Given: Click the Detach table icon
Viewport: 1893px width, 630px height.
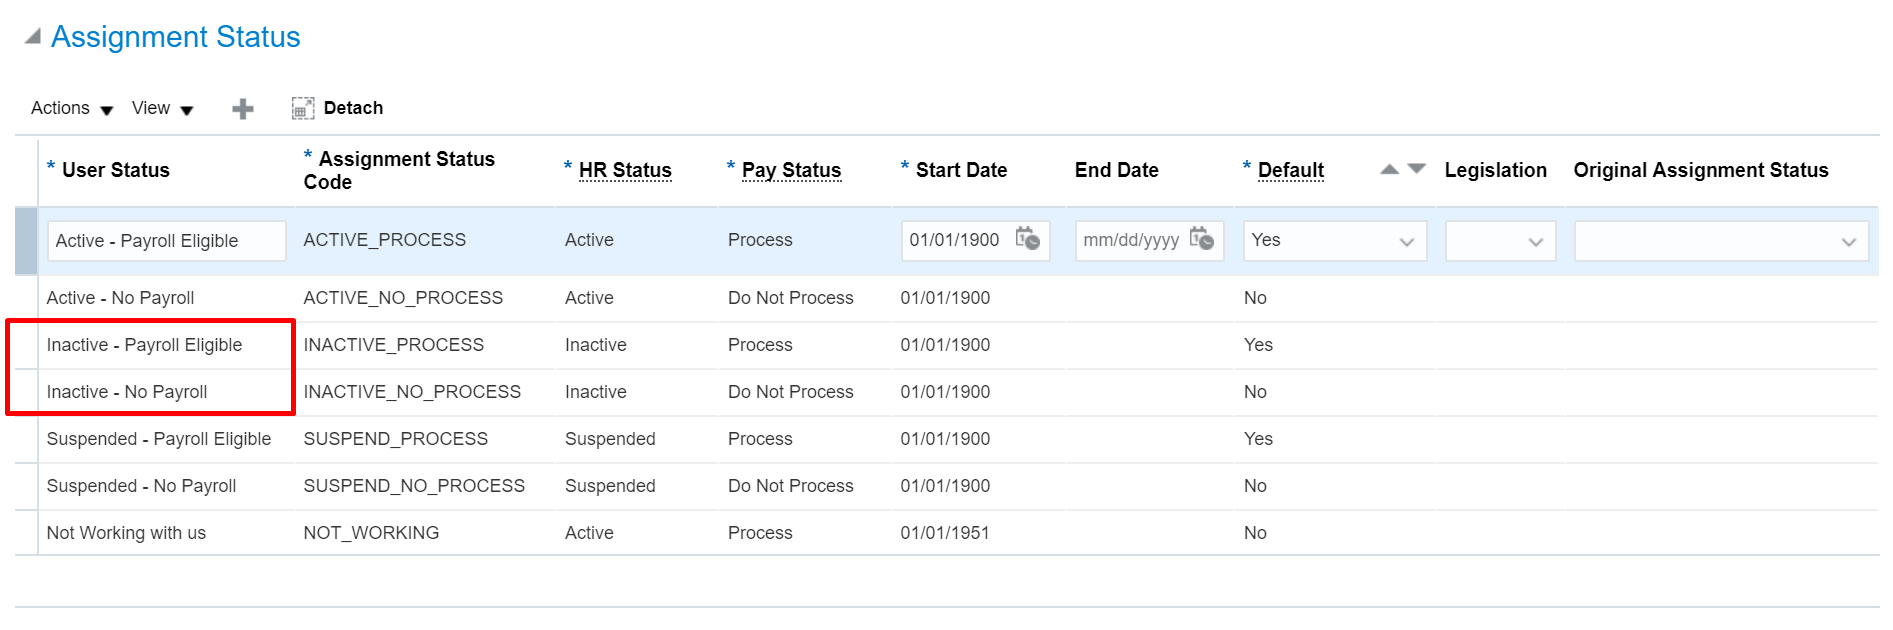Looking at the screenshot, I should [x=303, y=108].
